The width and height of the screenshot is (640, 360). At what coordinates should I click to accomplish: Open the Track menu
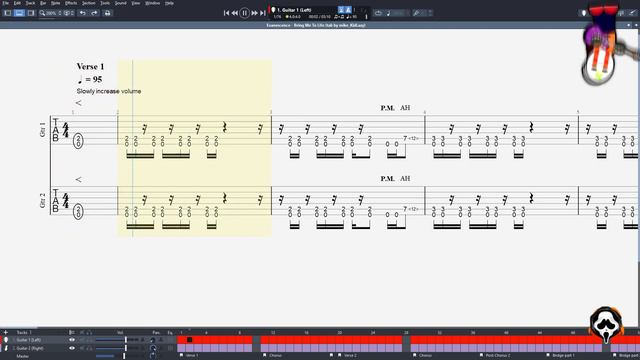pyautogui.click(x=30, y=3)
